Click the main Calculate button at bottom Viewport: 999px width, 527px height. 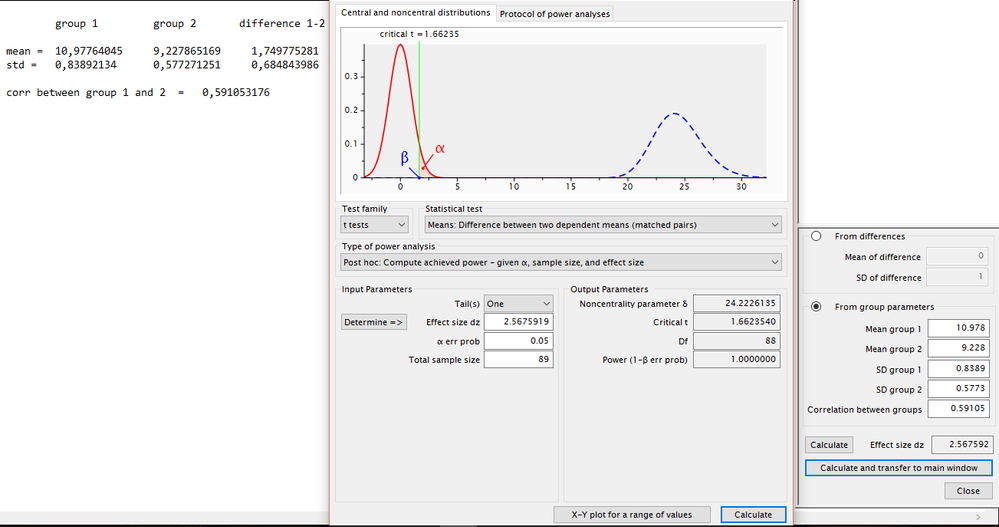point(752,514)
